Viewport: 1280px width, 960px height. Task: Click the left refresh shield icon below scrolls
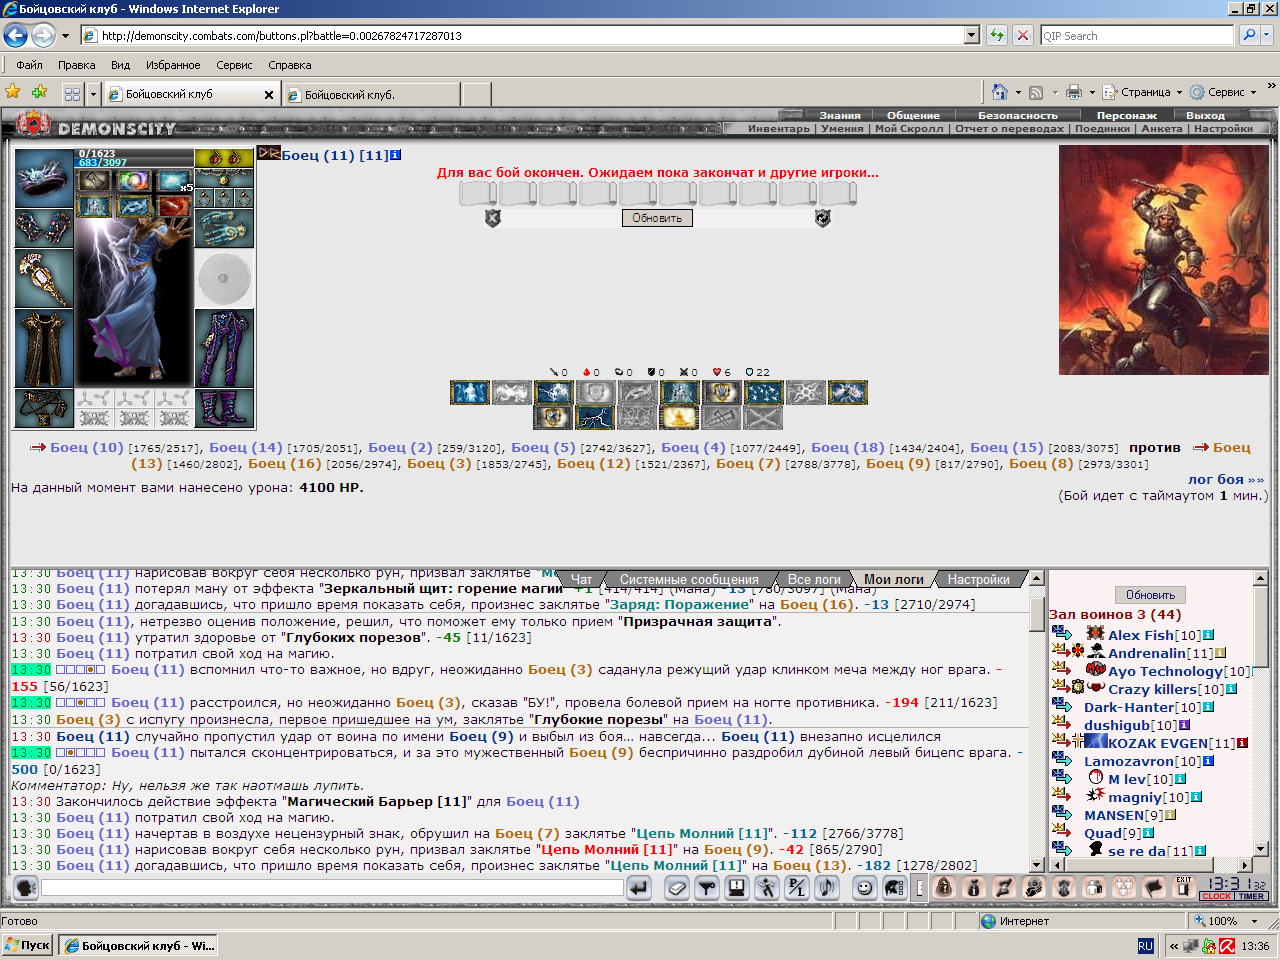tap(492, 218)
